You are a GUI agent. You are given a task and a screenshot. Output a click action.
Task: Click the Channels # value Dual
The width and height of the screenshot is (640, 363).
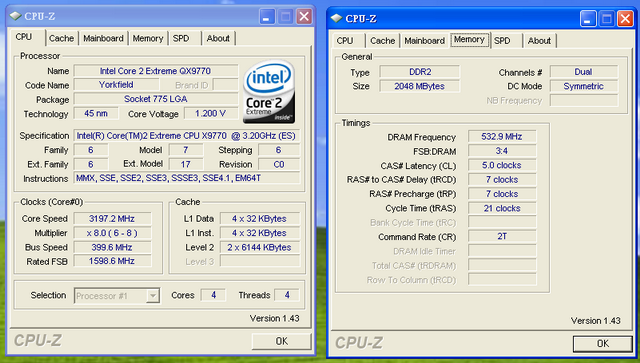tap(584, 72)
